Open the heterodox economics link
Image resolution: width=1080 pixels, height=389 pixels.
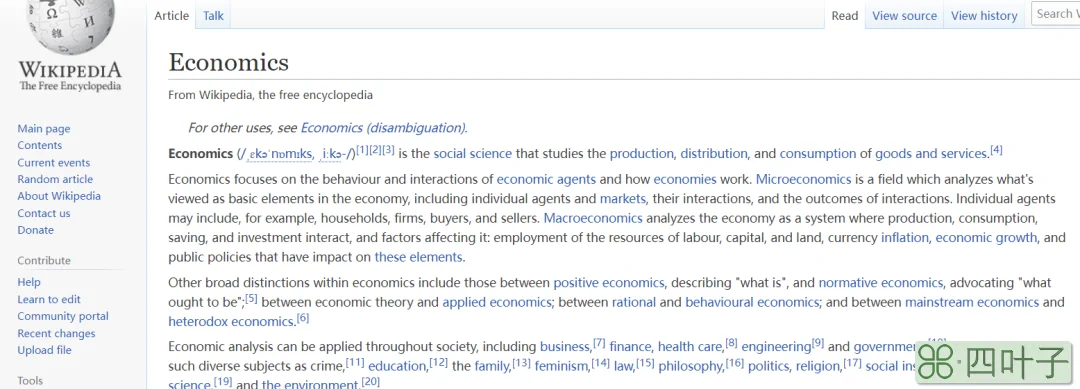pyautogui.click(x=231, y=322)
